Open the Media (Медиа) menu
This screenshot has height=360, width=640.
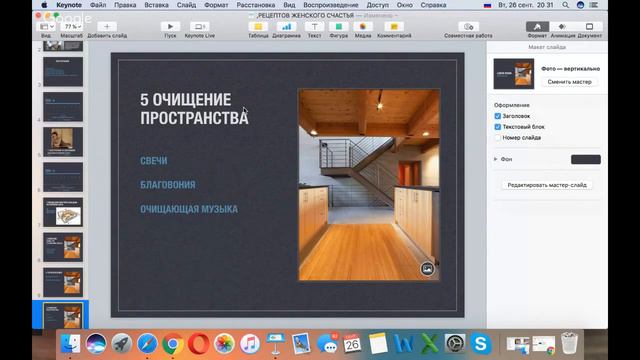coord(363,27)
